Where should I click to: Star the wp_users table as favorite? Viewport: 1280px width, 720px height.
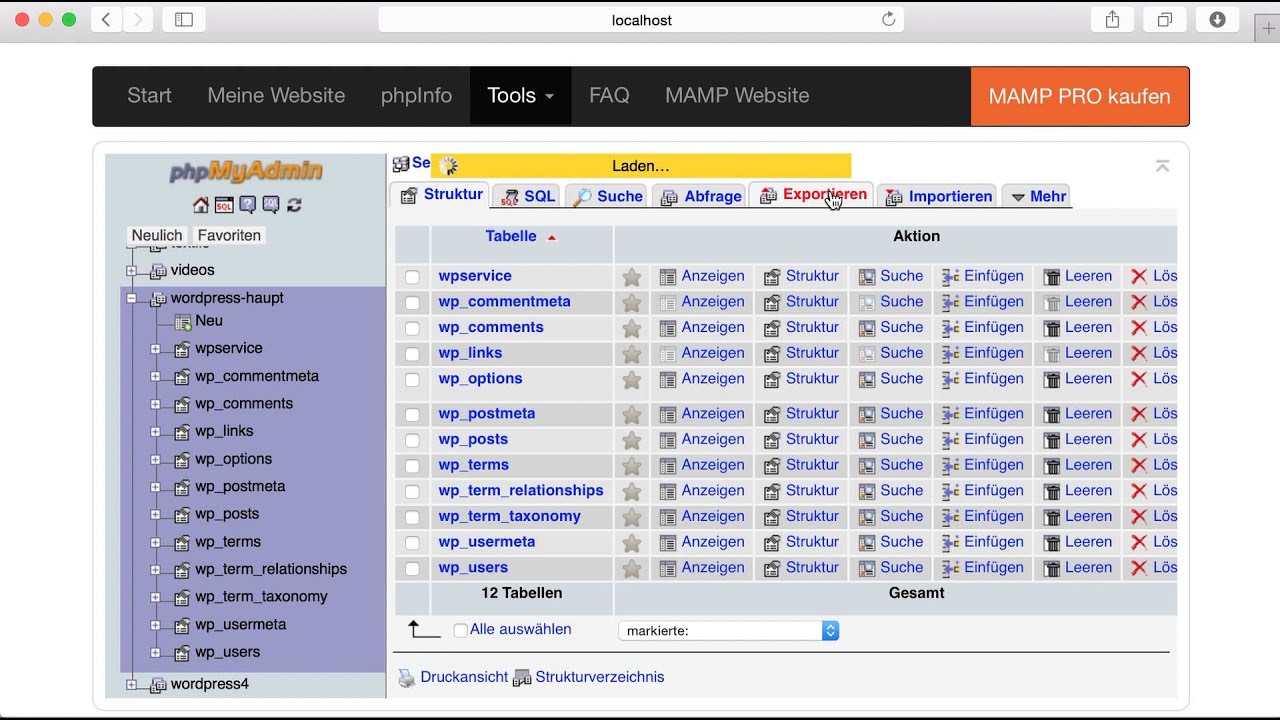tap(631, 568)
